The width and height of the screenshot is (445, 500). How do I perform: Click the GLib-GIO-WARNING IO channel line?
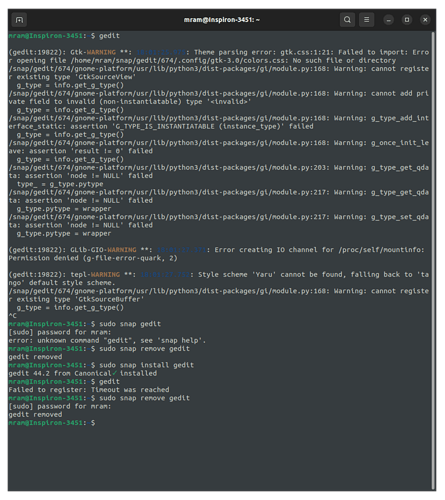tap(217, 250)
